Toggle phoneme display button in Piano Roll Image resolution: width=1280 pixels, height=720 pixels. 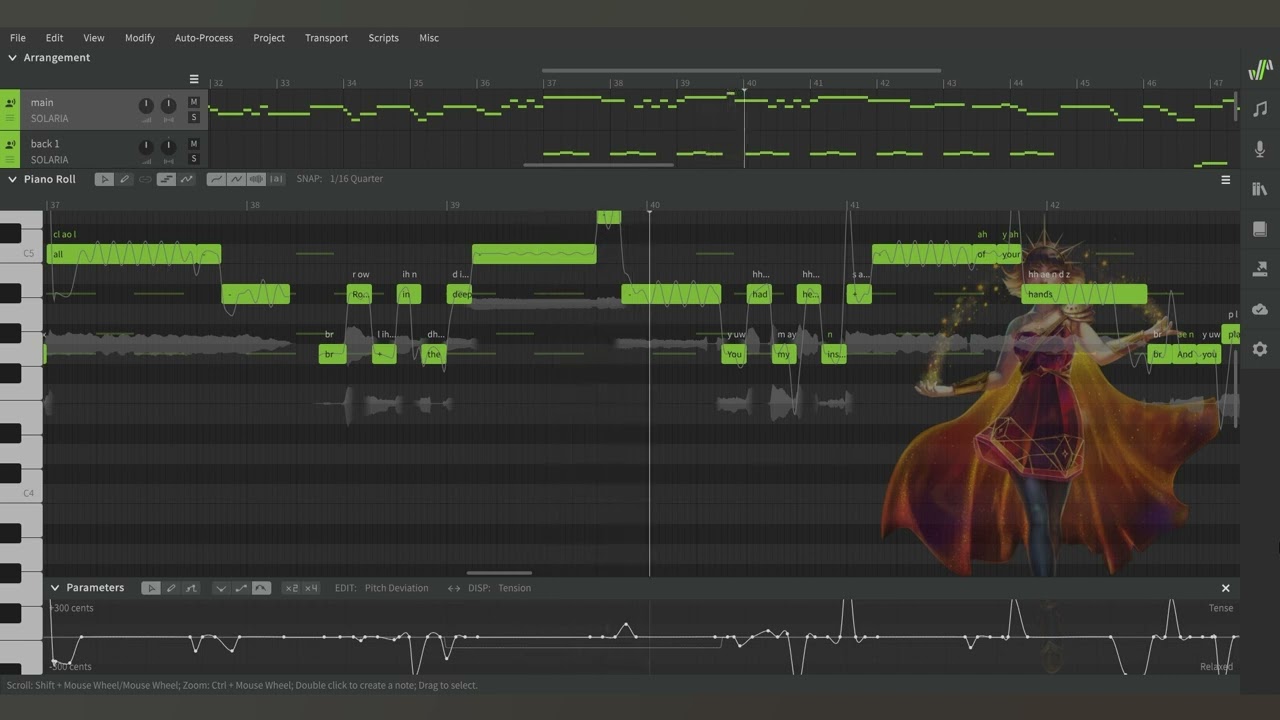[x=276, y=179]
